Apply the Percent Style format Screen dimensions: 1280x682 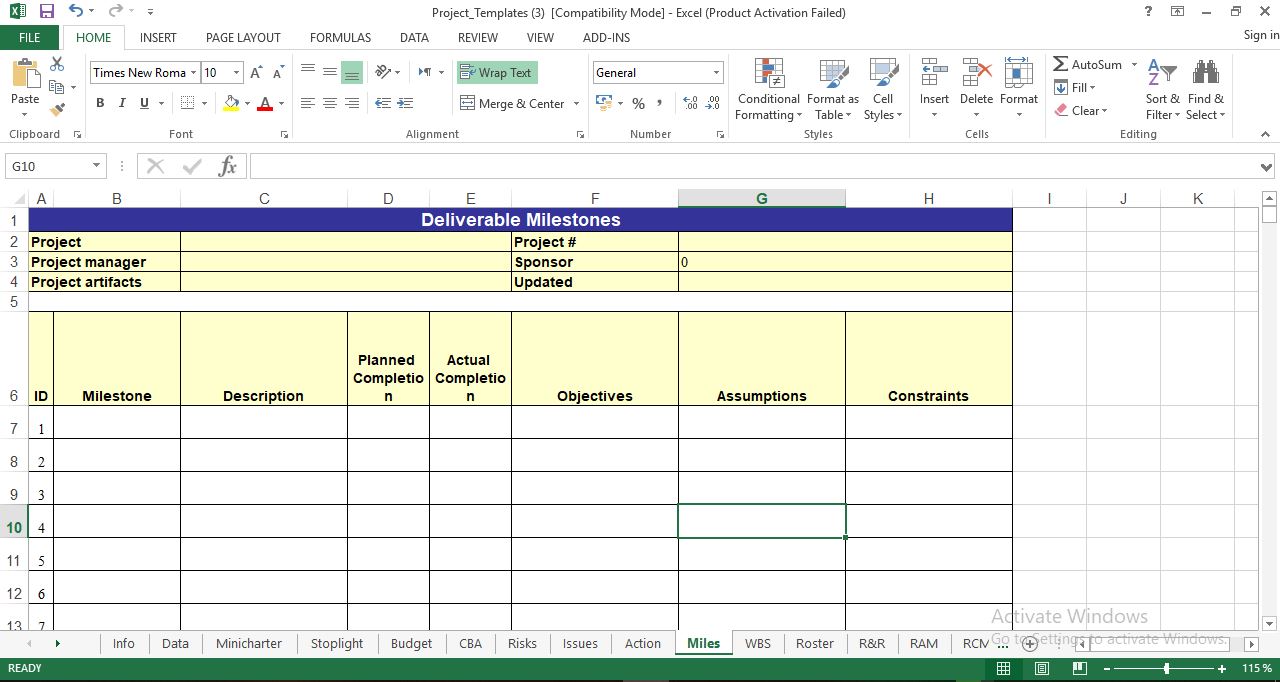point(637,103)
